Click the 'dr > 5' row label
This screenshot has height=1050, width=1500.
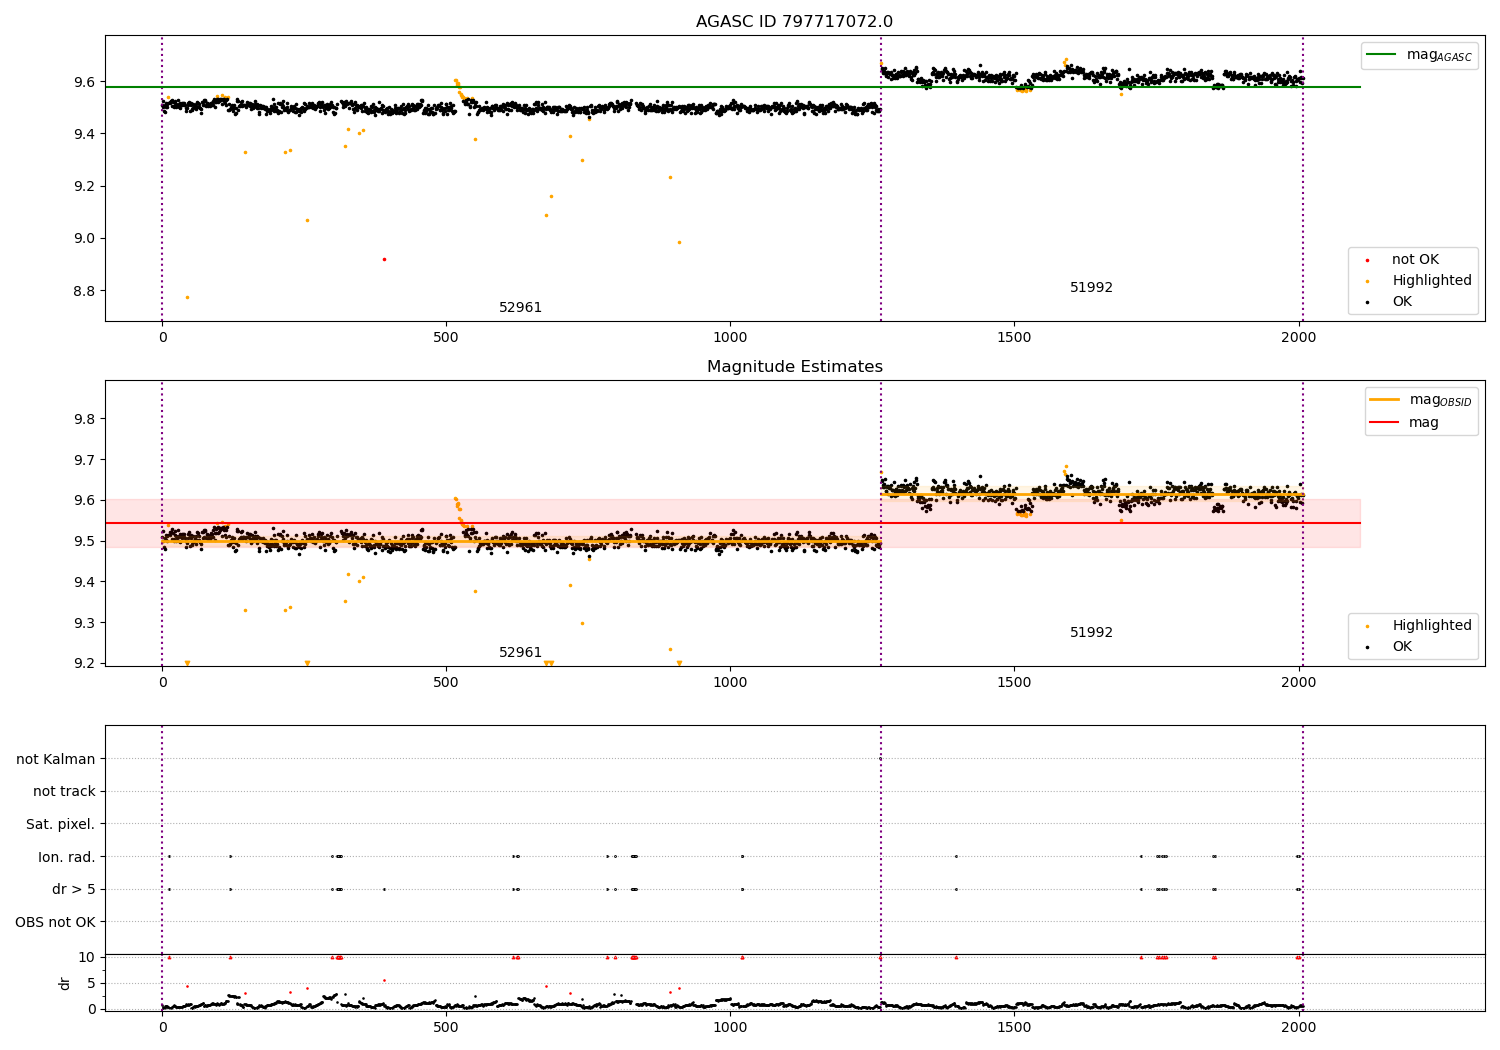(x=74, y=890)
